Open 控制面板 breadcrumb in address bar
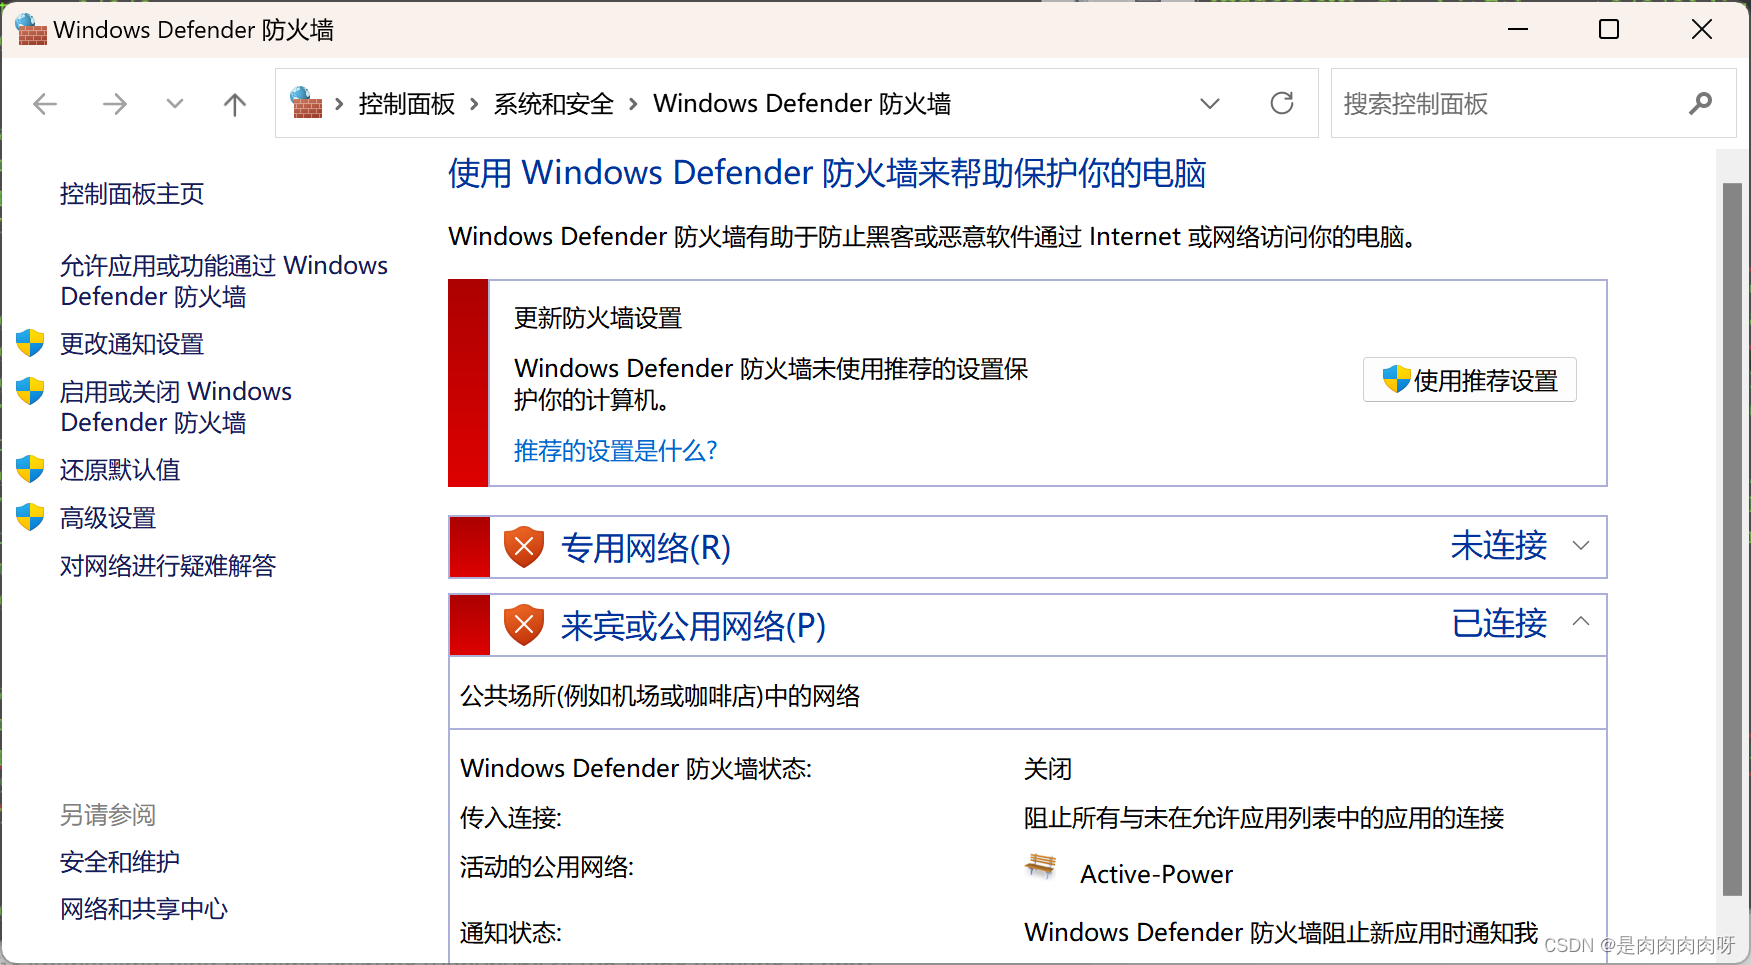This screenshot has height=965, width=1751. [407, 104]
